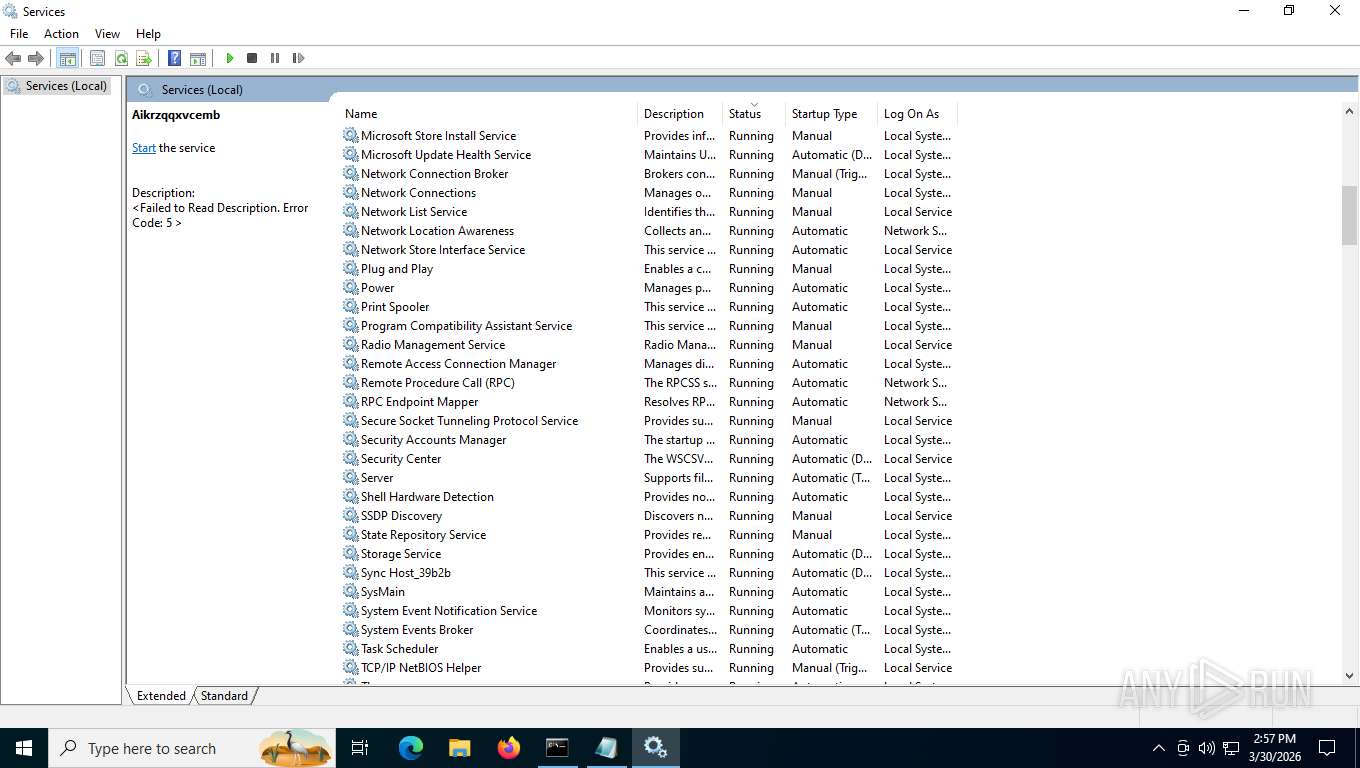1360x768 pixels.
Task: Open the Properties toolbar icon
Action: tap(97, 58)
